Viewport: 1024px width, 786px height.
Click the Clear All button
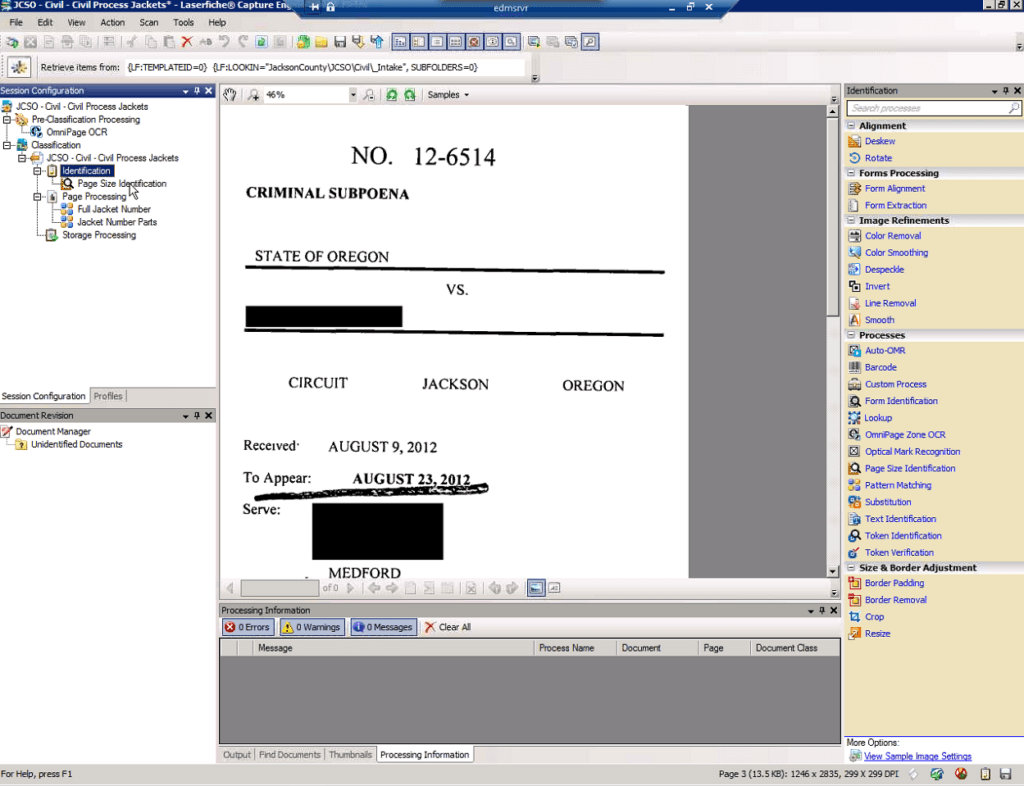[x=447, y=627]
